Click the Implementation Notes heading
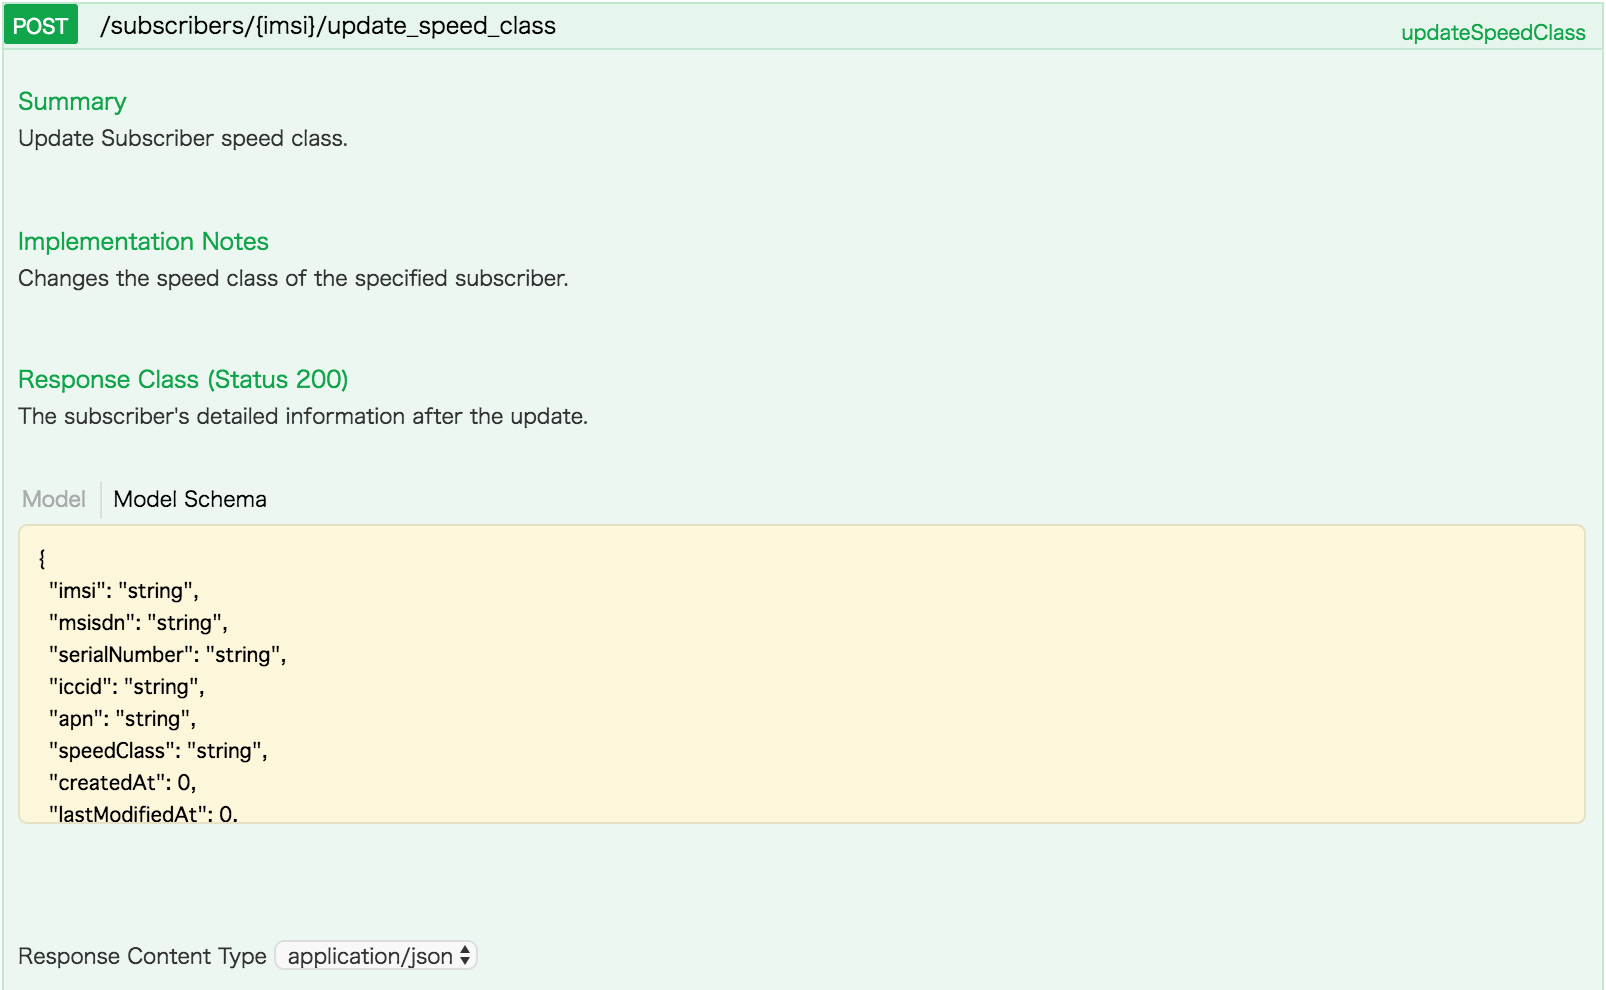The height and width of the screenshot is (990, 1606). click(142, 241)
